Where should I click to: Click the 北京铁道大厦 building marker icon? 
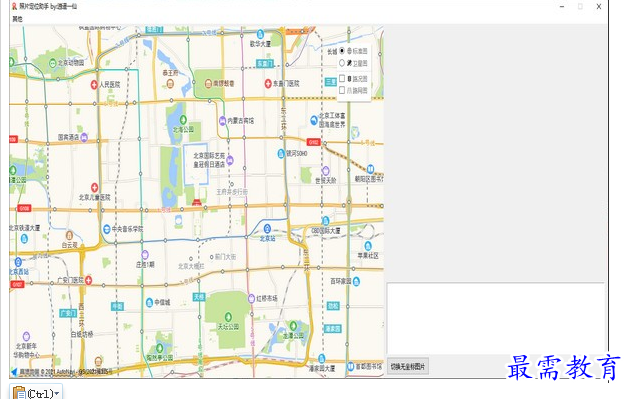[x=24, y=239]
